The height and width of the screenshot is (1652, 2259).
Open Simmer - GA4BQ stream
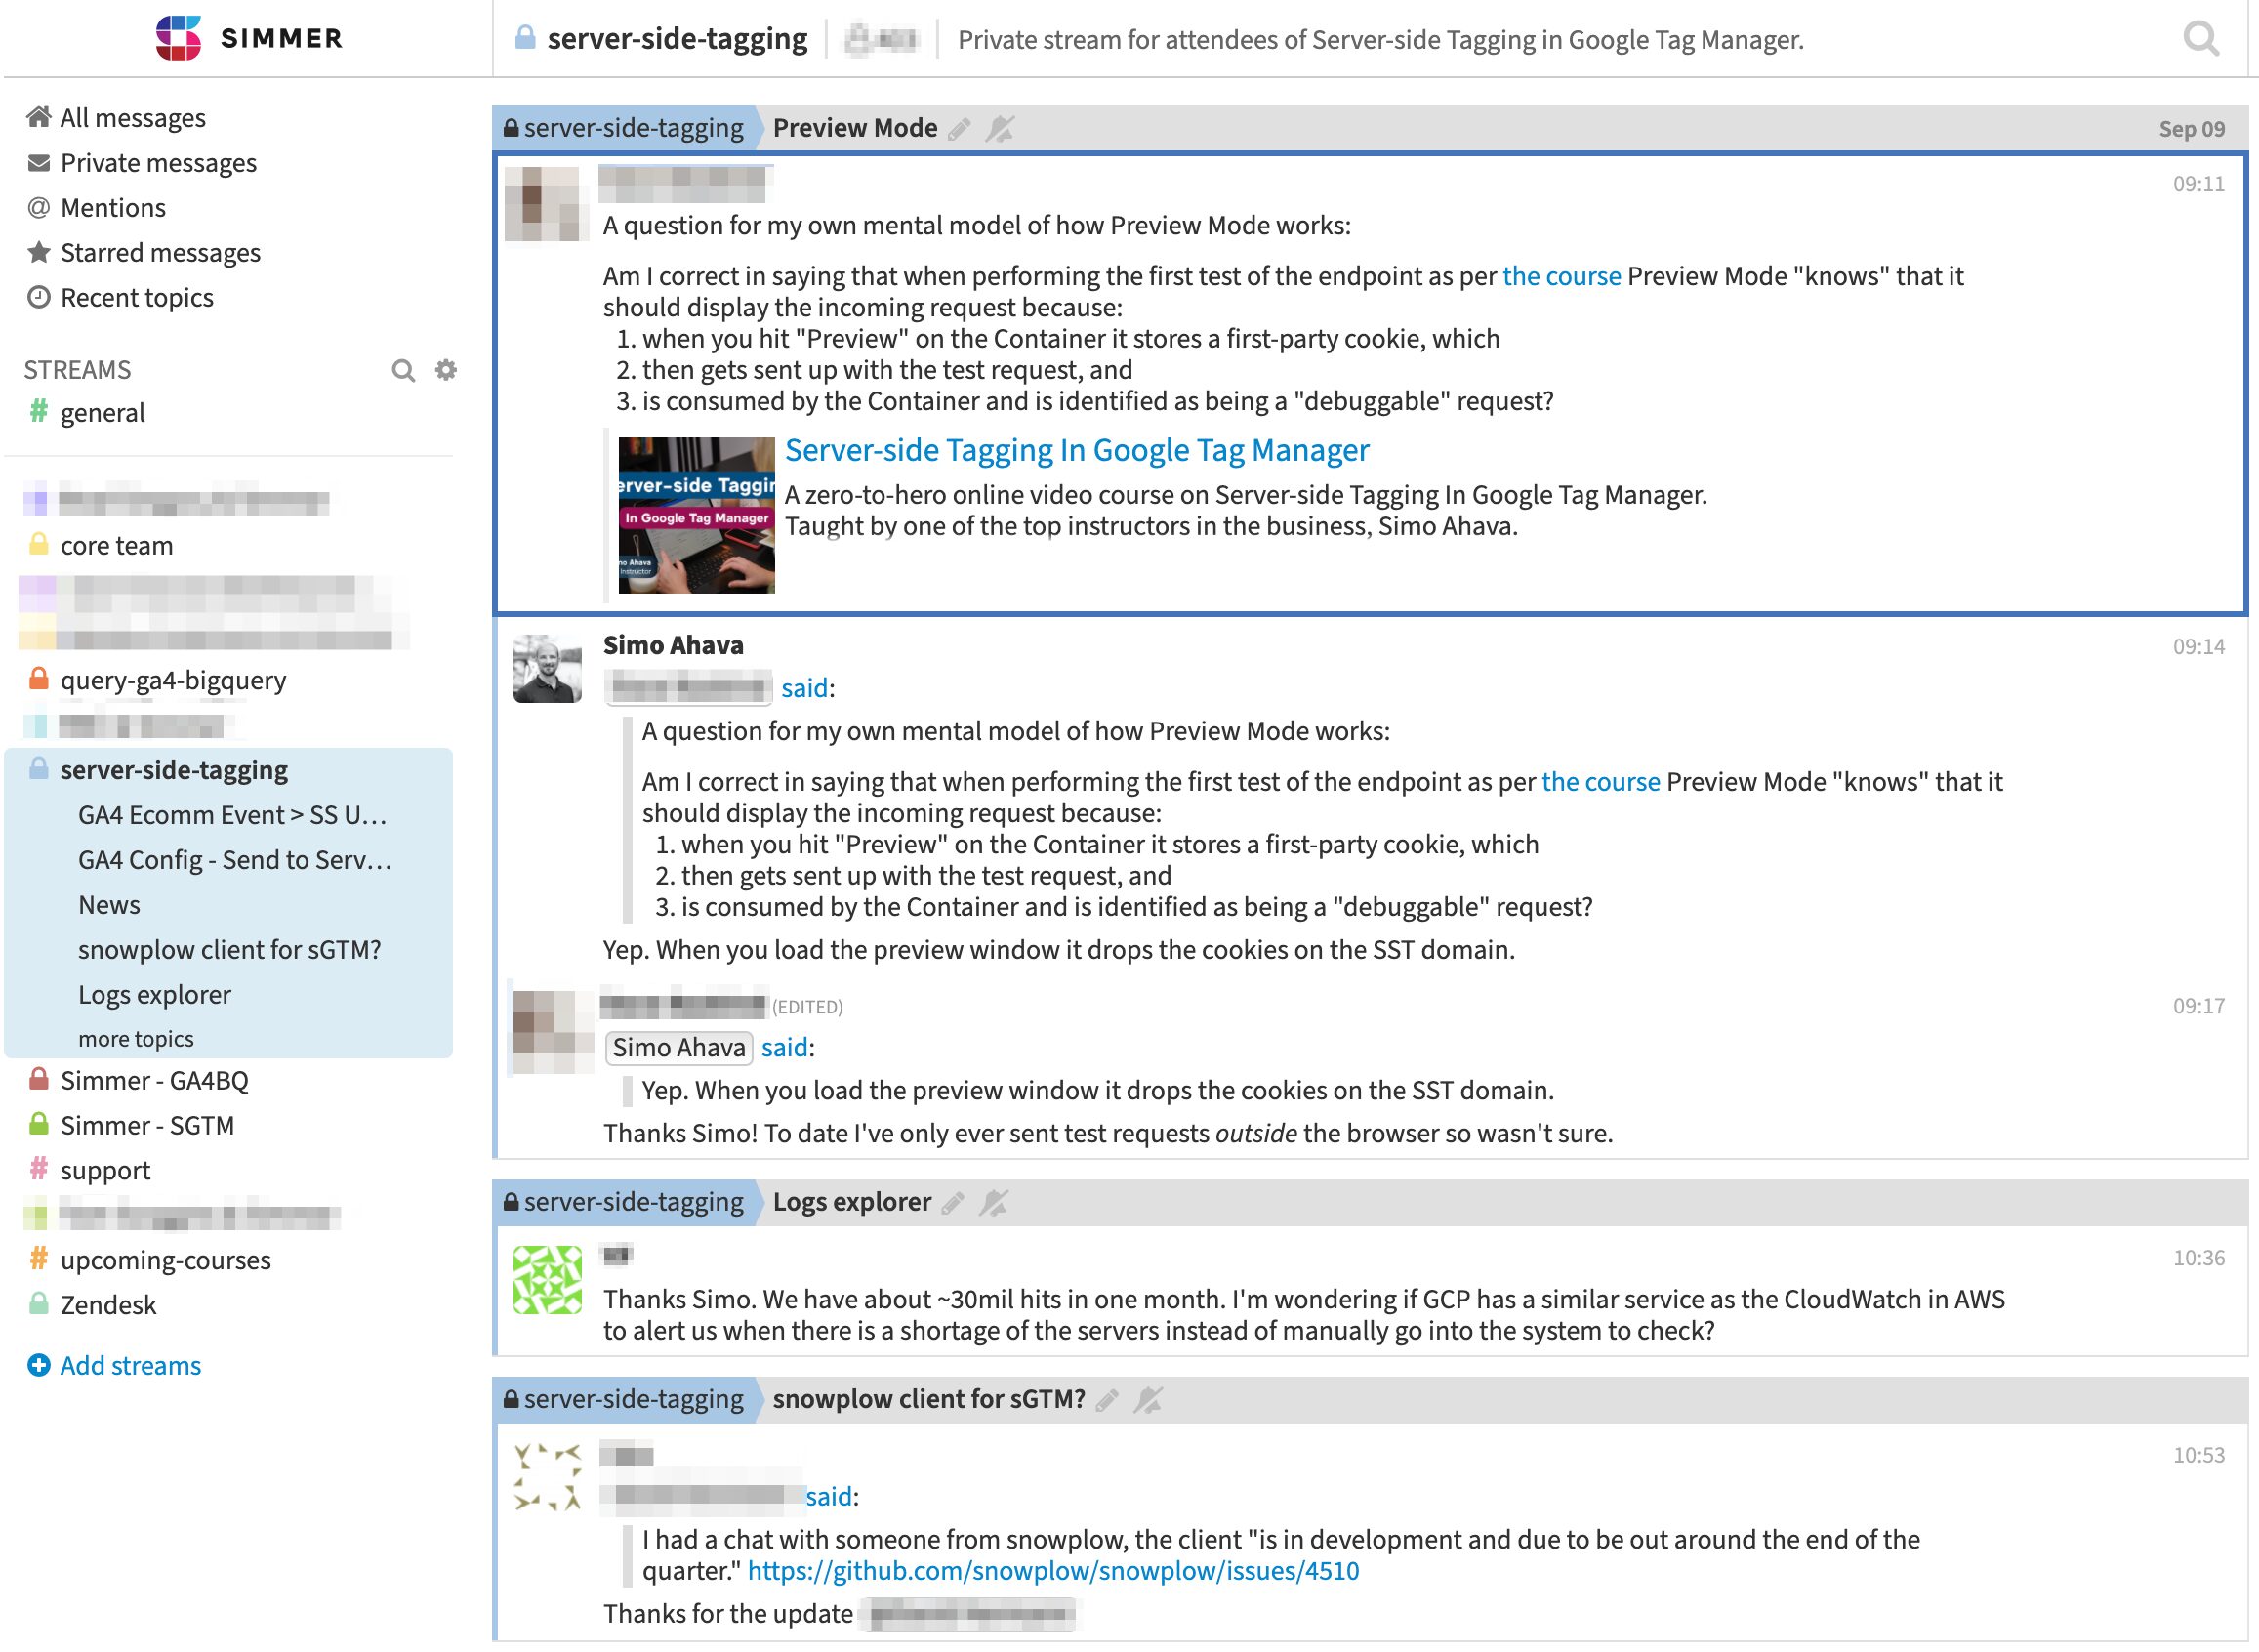(154, 1081)
